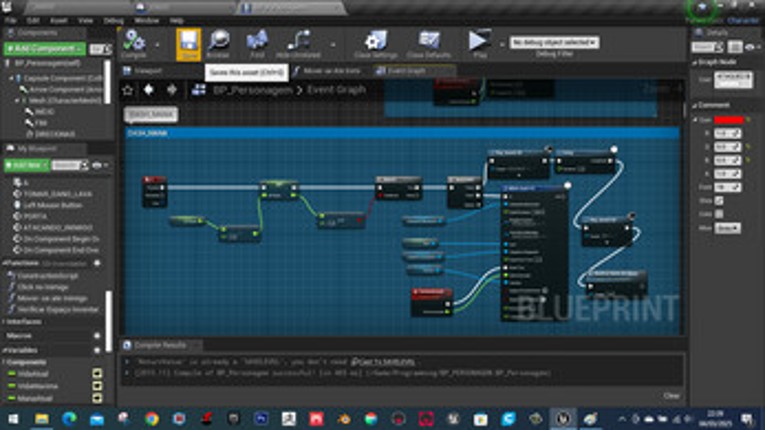Collapse the Mesh (CharacterMesh0) tree node
Image resolution: width=765 pixels, height=430 pixels.
17,101
